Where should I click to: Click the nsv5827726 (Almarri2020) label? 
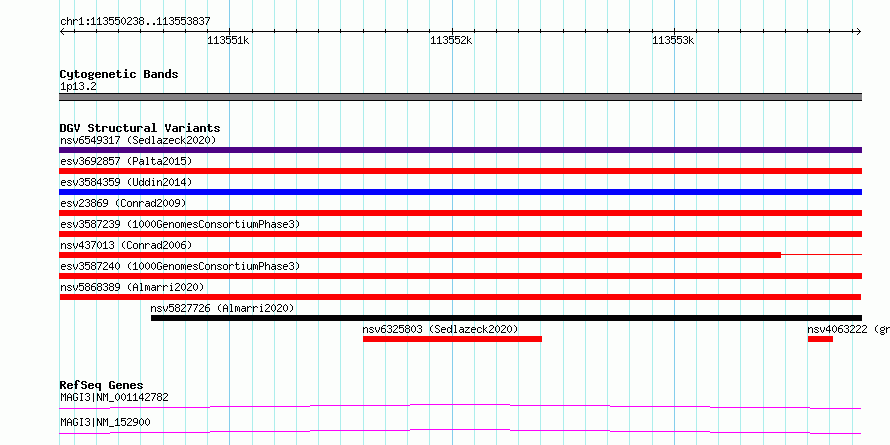[x=222, y=308]
